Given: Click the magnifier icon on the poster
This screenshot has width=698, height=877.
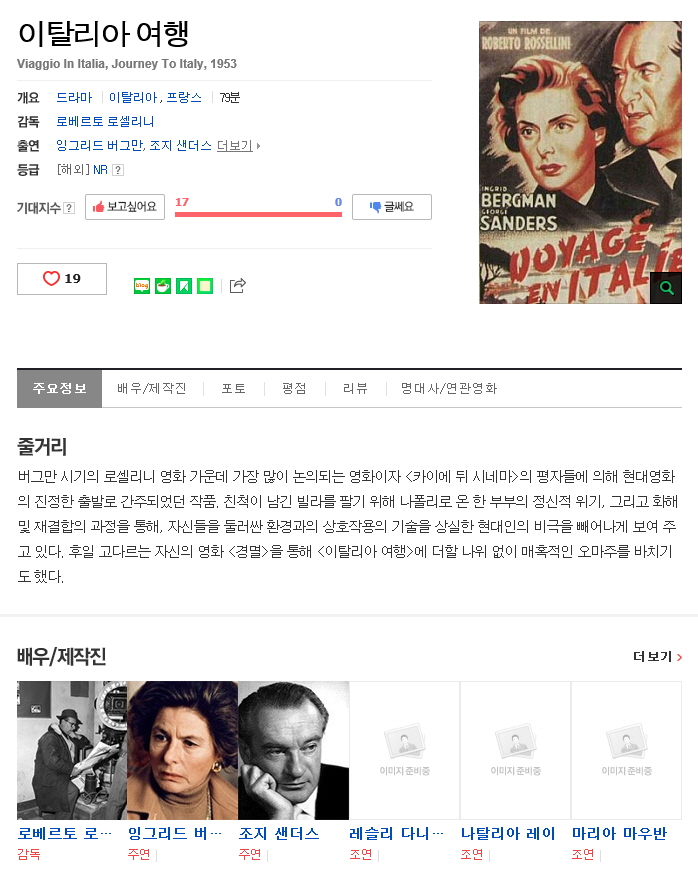Looking at the screenshot, I should (x=666, y=288).
